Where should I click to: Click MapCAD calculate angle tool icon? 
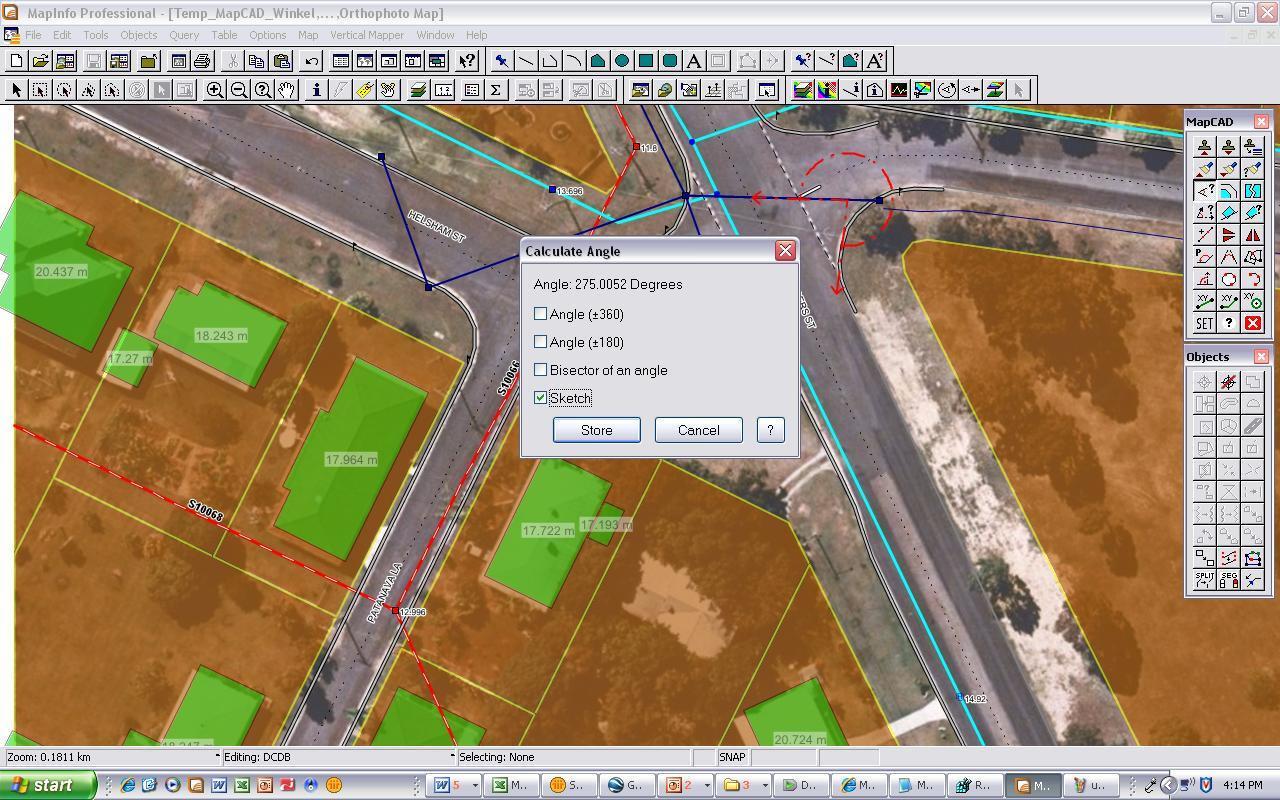coord(1204,191)
